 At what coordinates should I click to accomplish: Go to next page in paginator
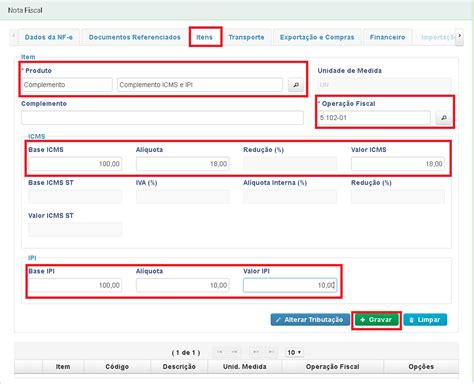pyautogui.click(x=256, y=352)
